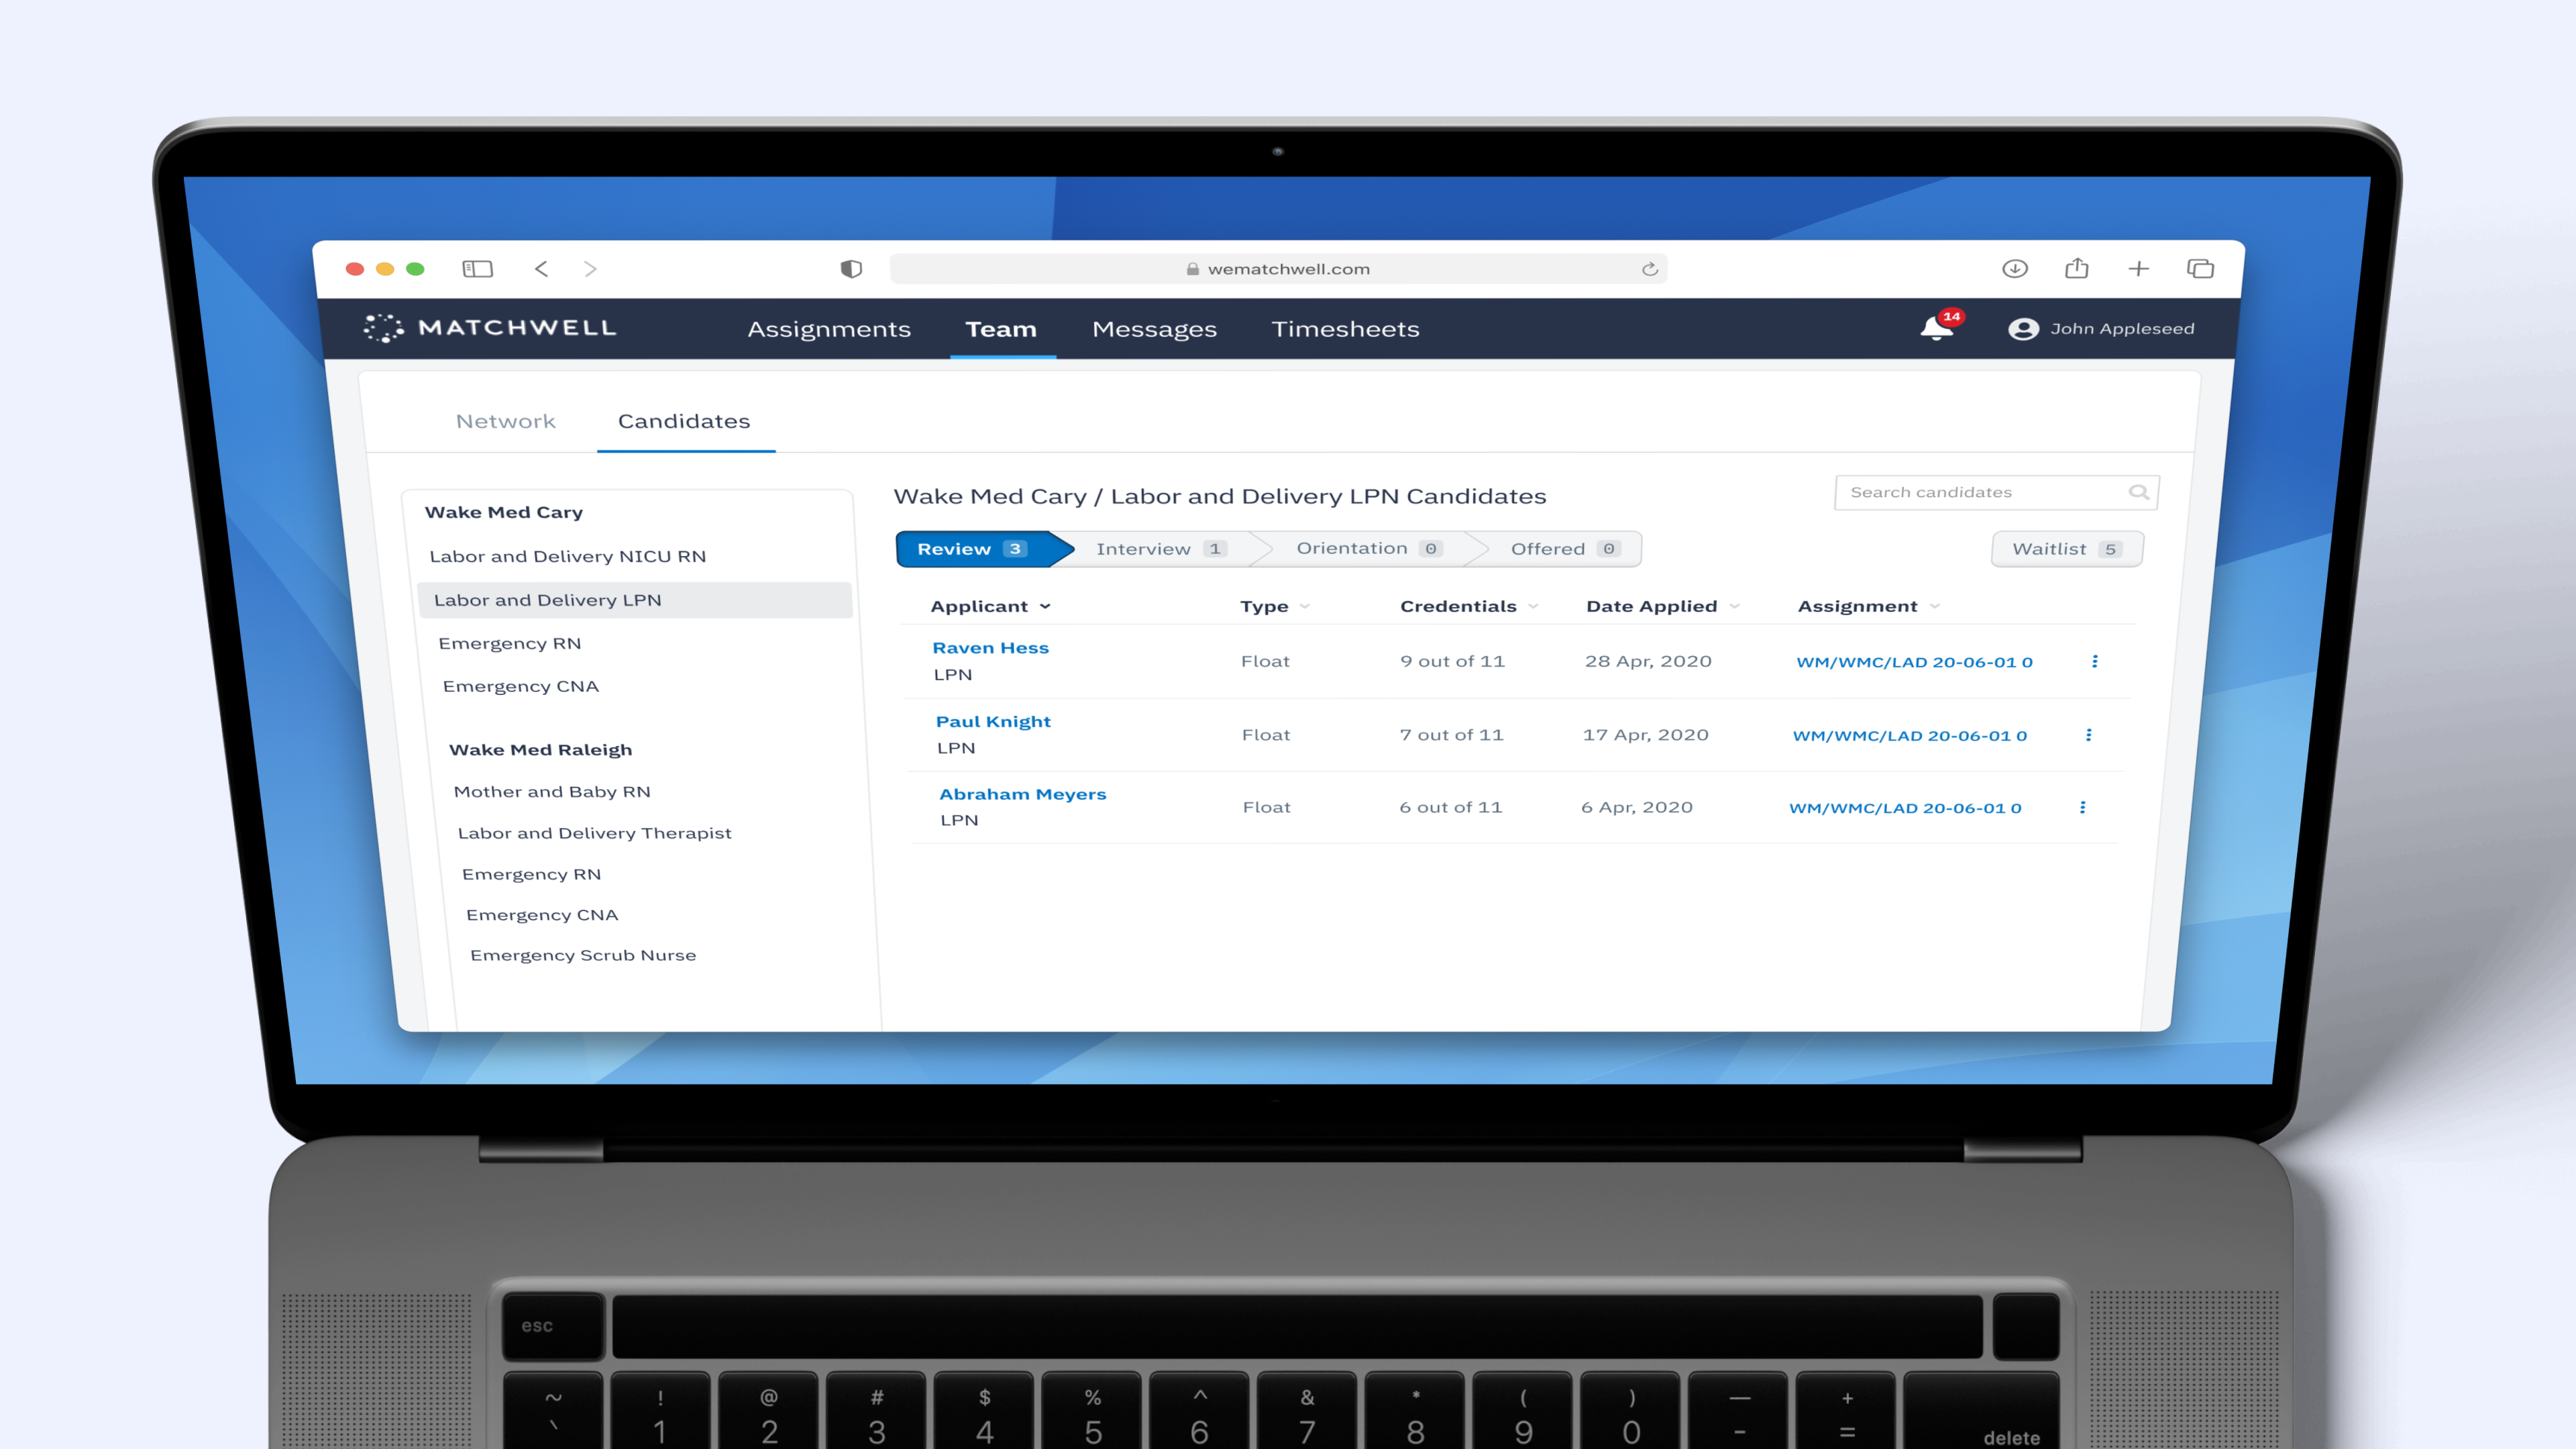
Task: Click the Waitlist button
Action: tap(2066, 549)
